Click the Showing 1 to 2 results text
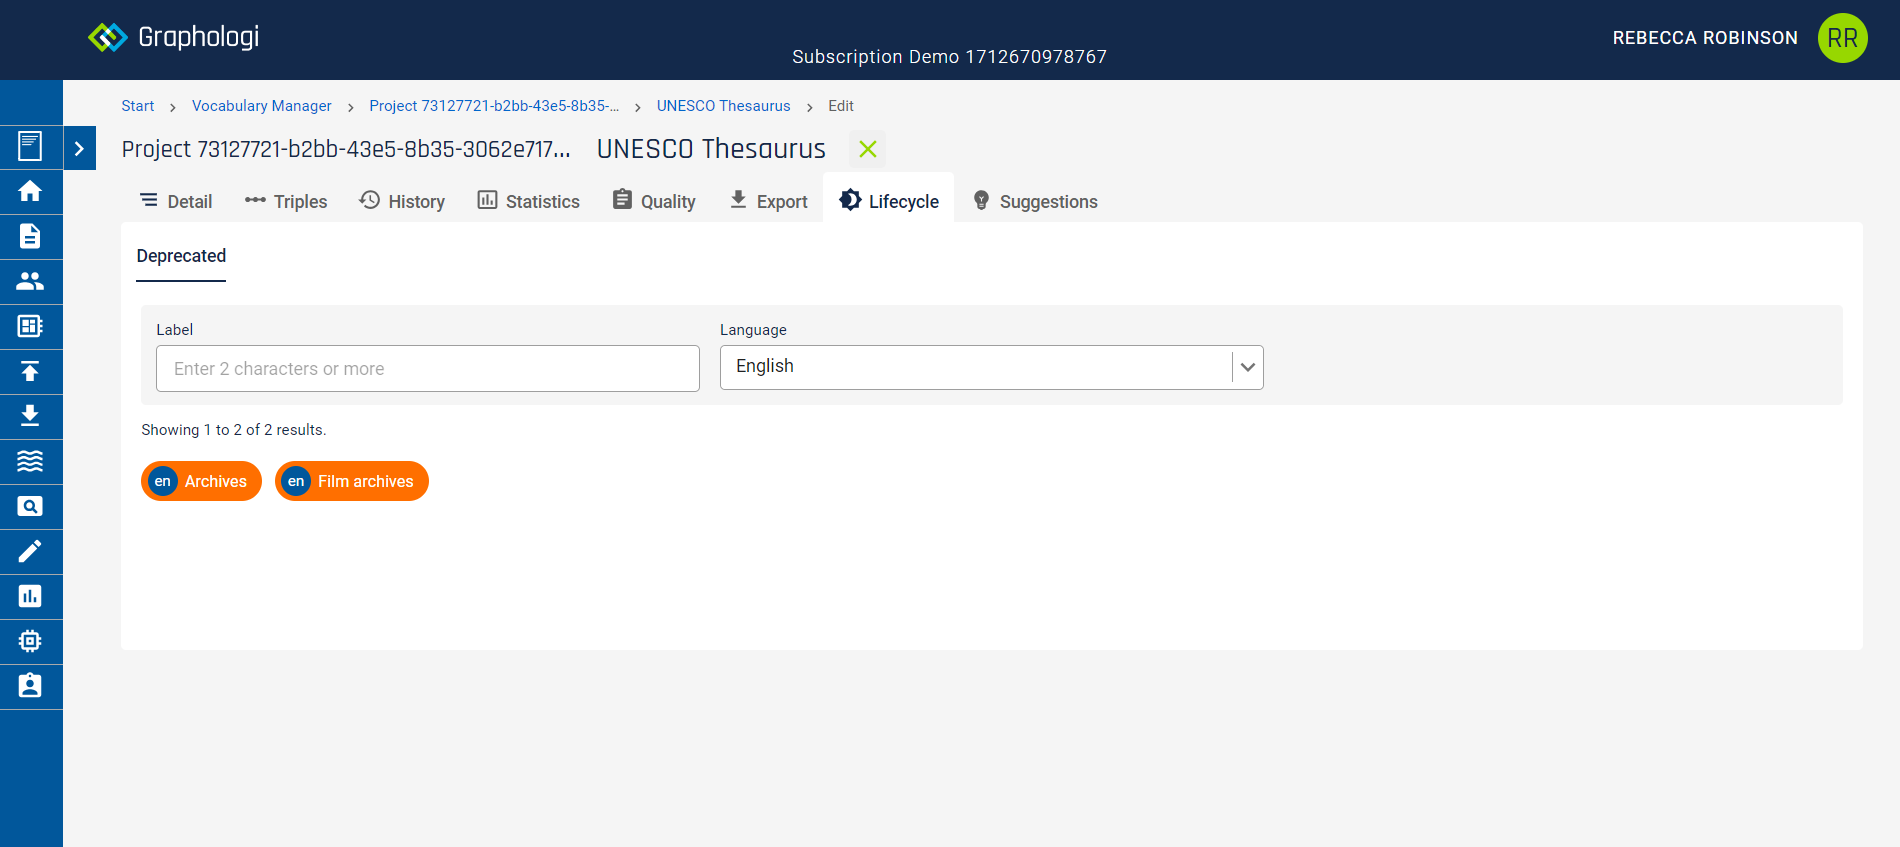Screen dimensions: 1900x847 (x=234, y=430)
